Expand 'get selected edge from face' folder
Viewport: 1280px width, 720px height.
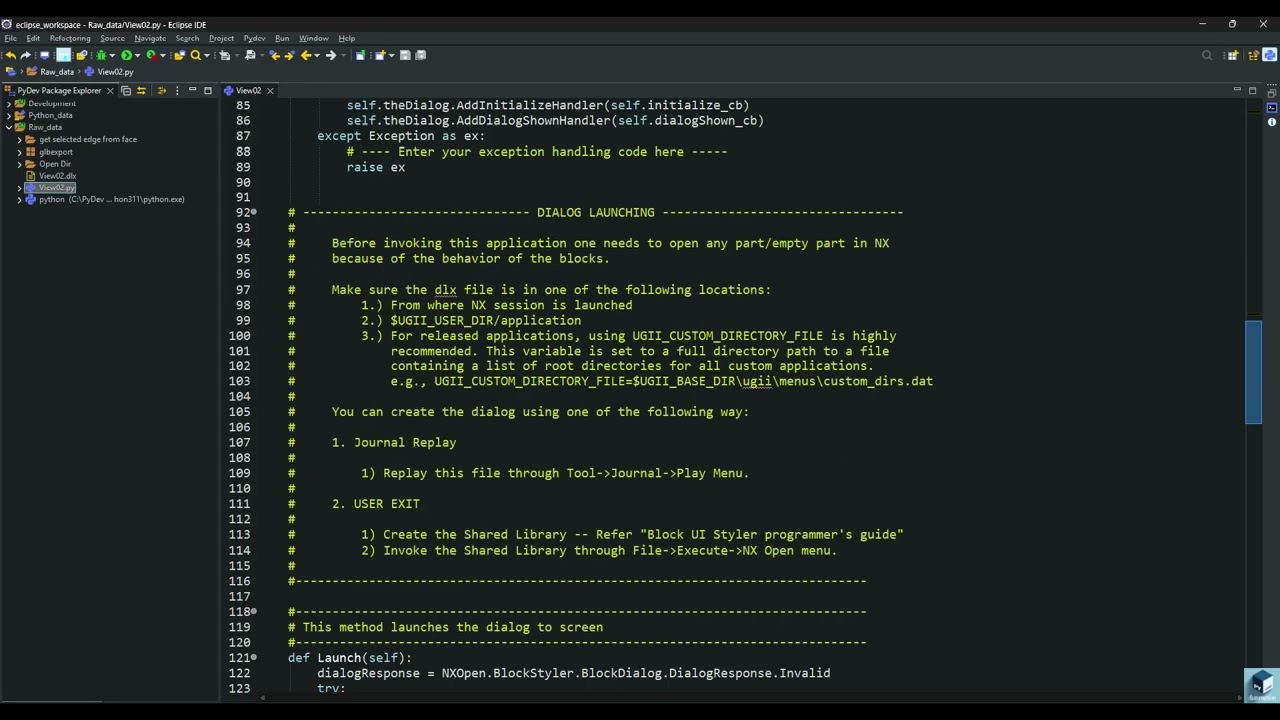point(19,139)
